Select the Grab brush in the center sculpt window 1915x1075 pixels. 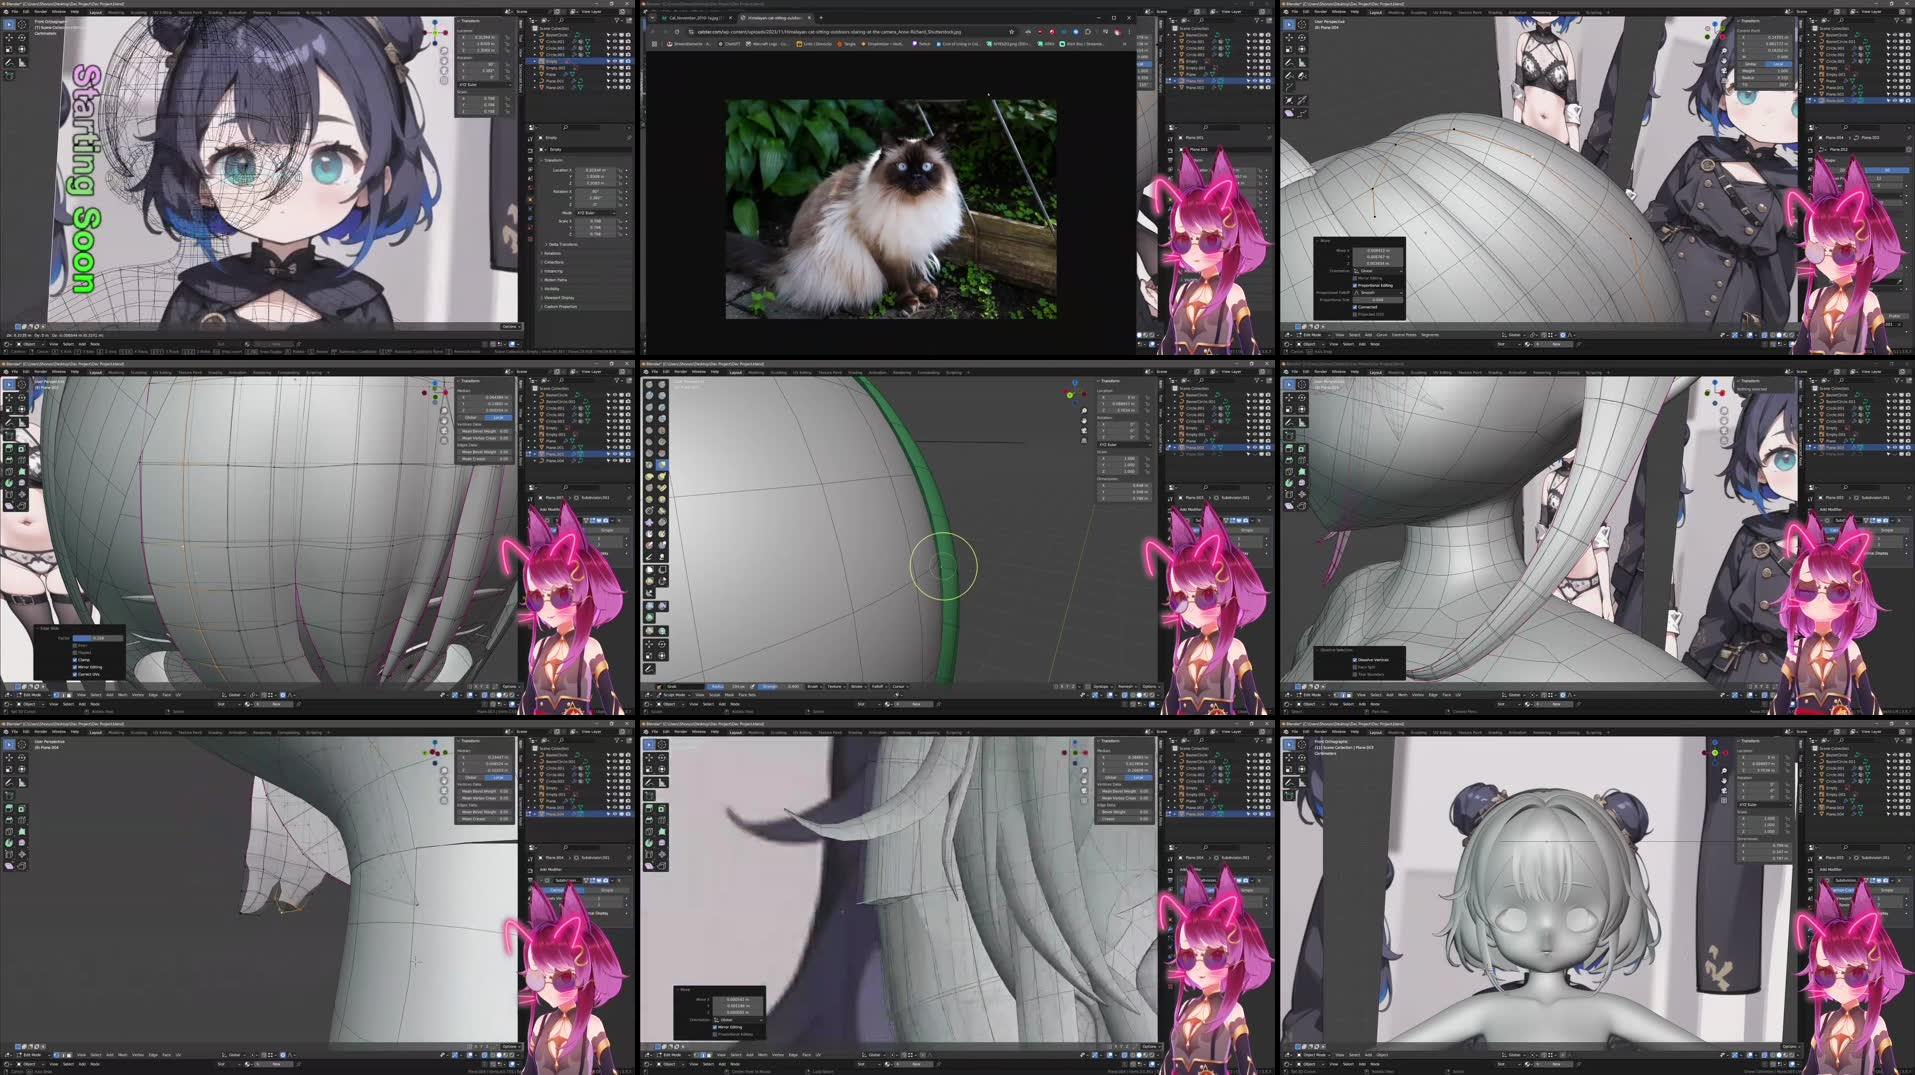[661, 465]
